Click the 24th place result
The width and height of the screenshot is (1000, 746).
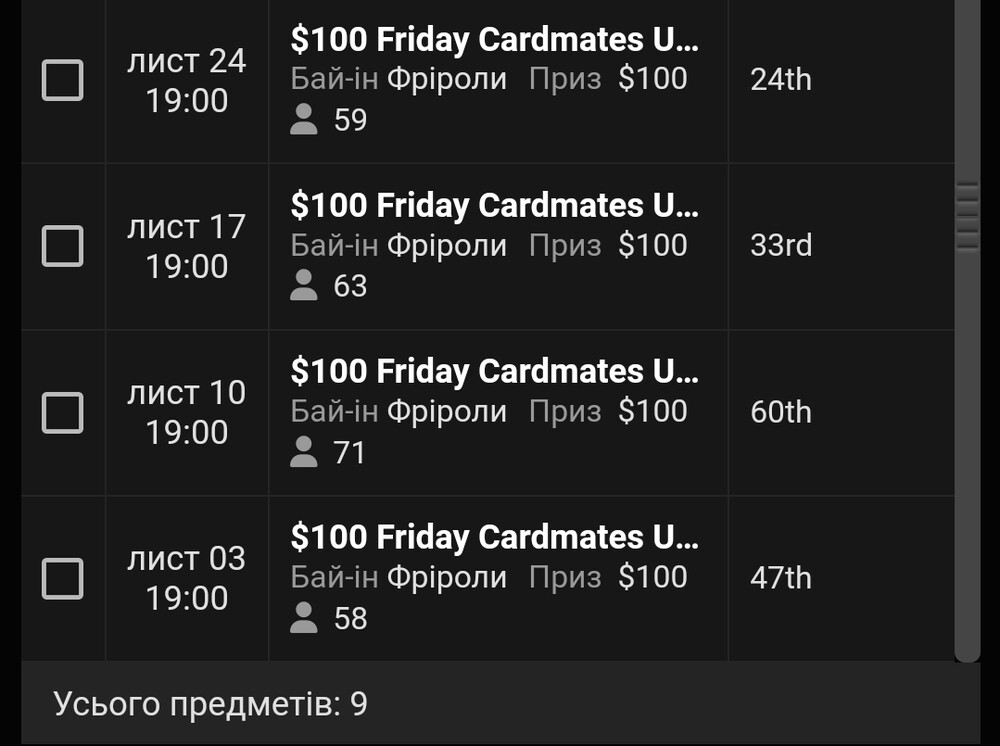pyautogui.click(x=781, y=80)
